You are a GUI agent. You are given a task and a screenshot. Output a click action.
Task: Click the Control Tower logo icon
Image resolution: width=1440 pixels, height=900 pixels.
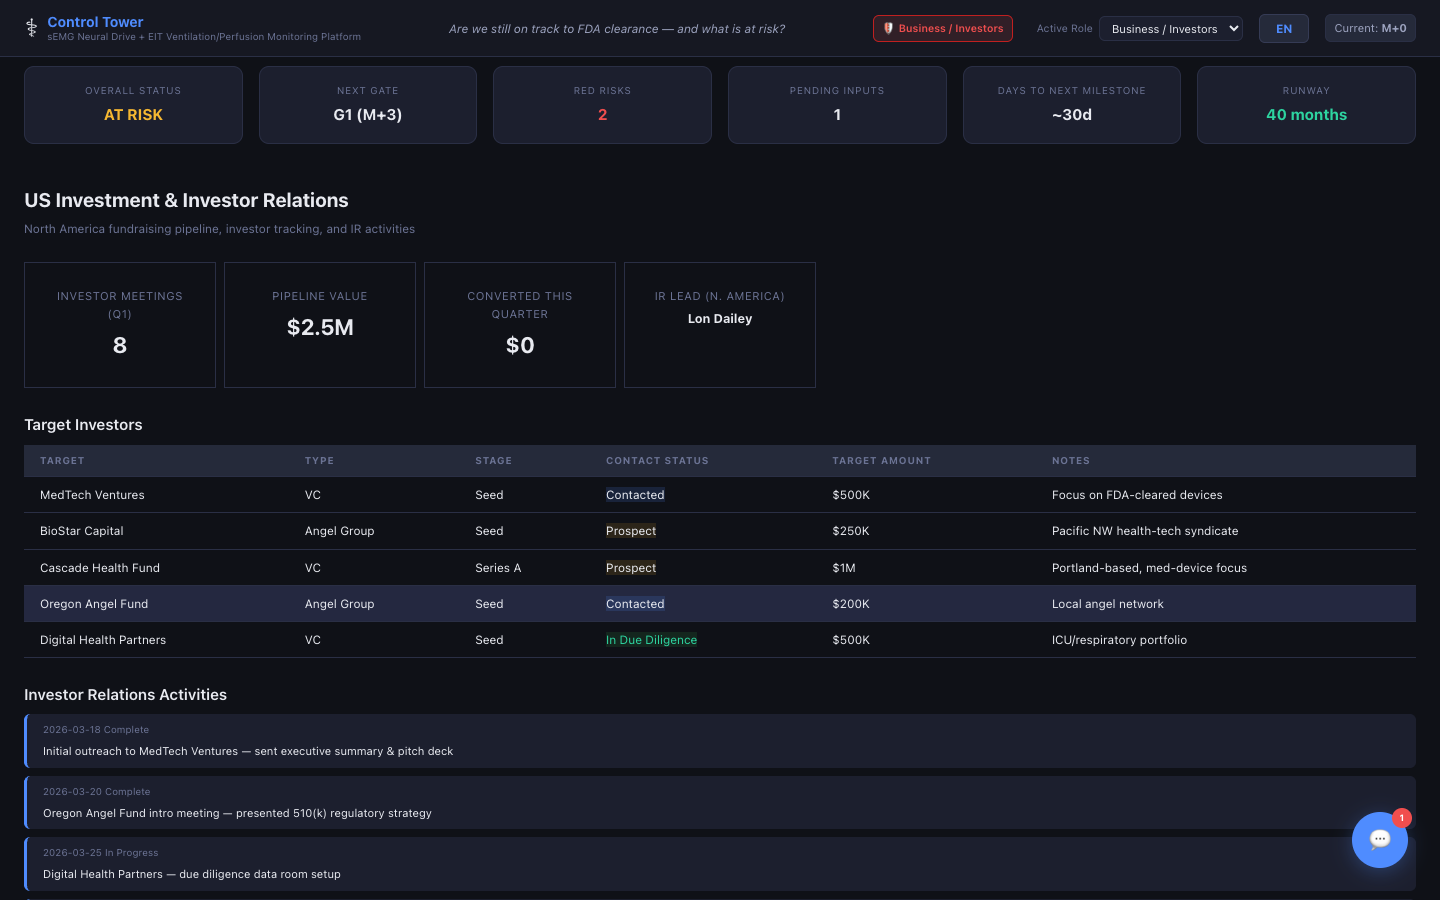coord(31,28)
